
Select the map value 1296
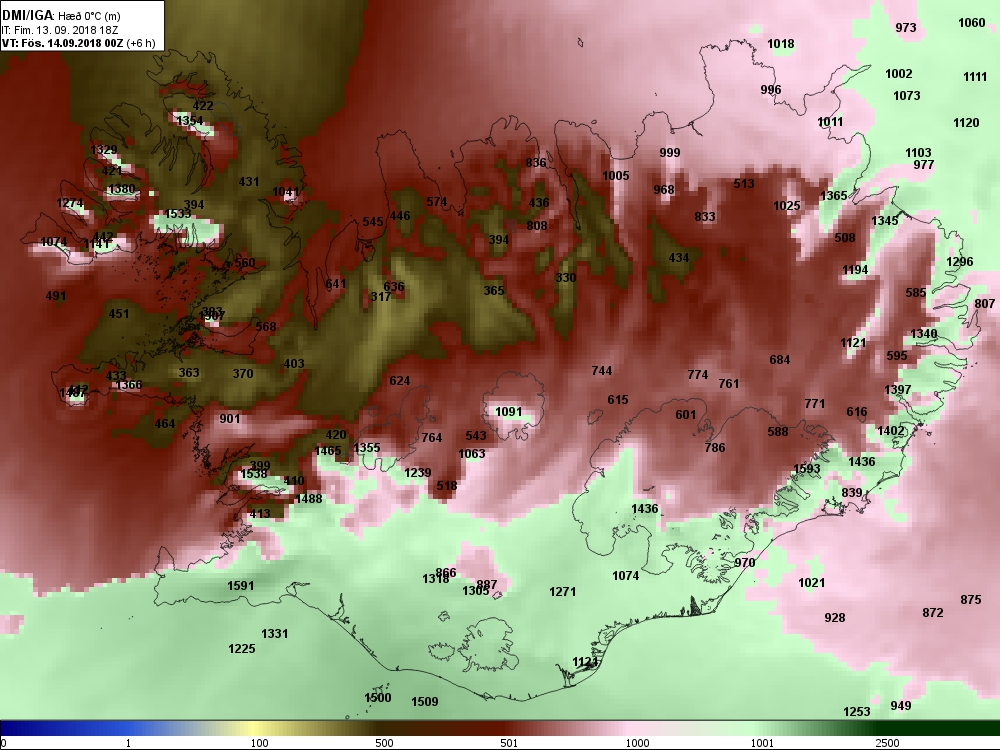960,262
